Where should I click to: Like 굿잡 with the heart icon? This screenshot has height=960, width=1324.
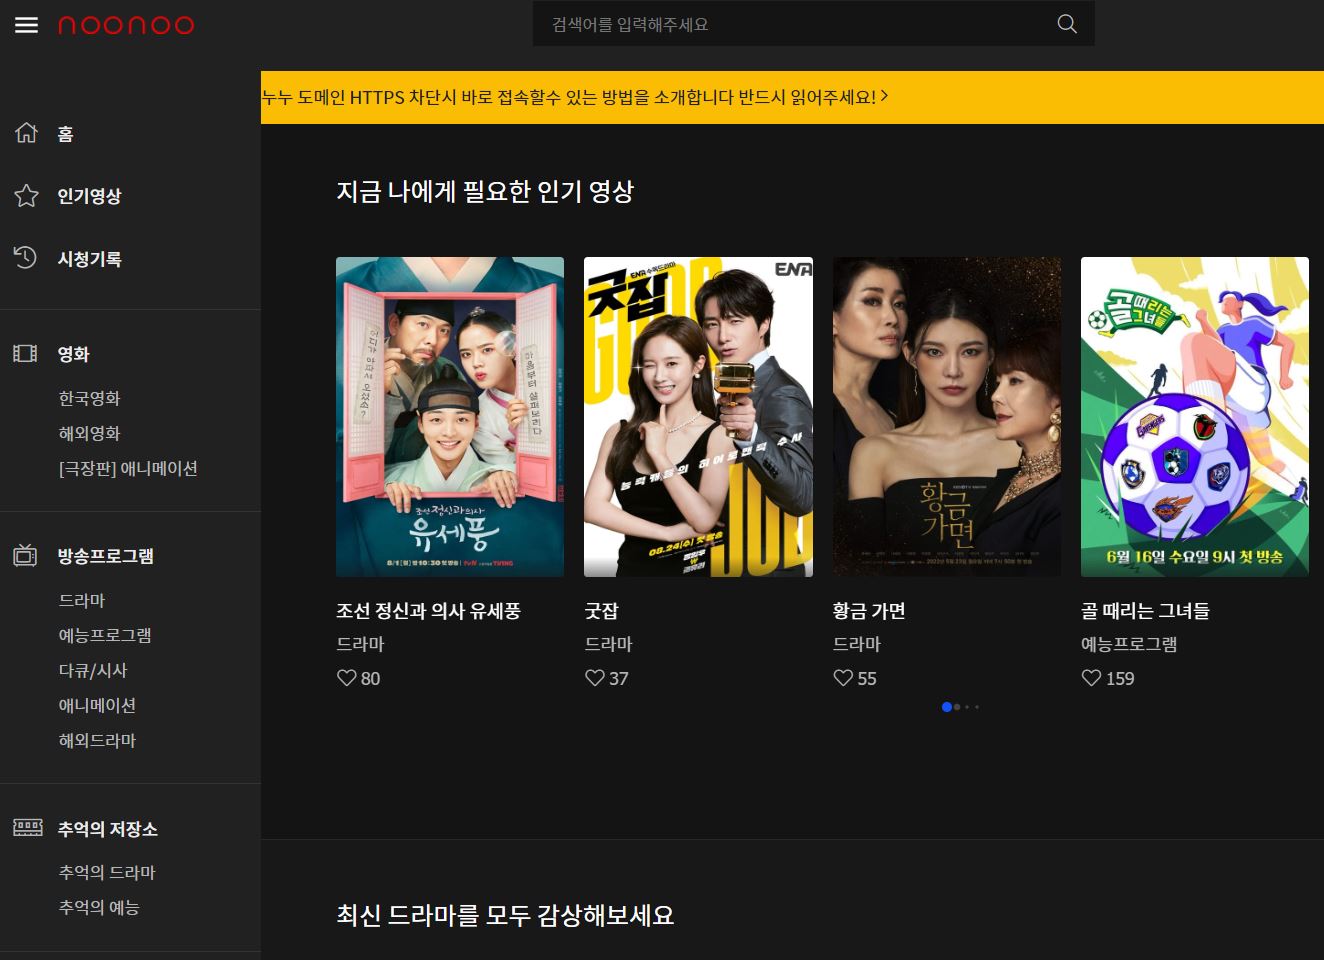(x=594, y=678)
